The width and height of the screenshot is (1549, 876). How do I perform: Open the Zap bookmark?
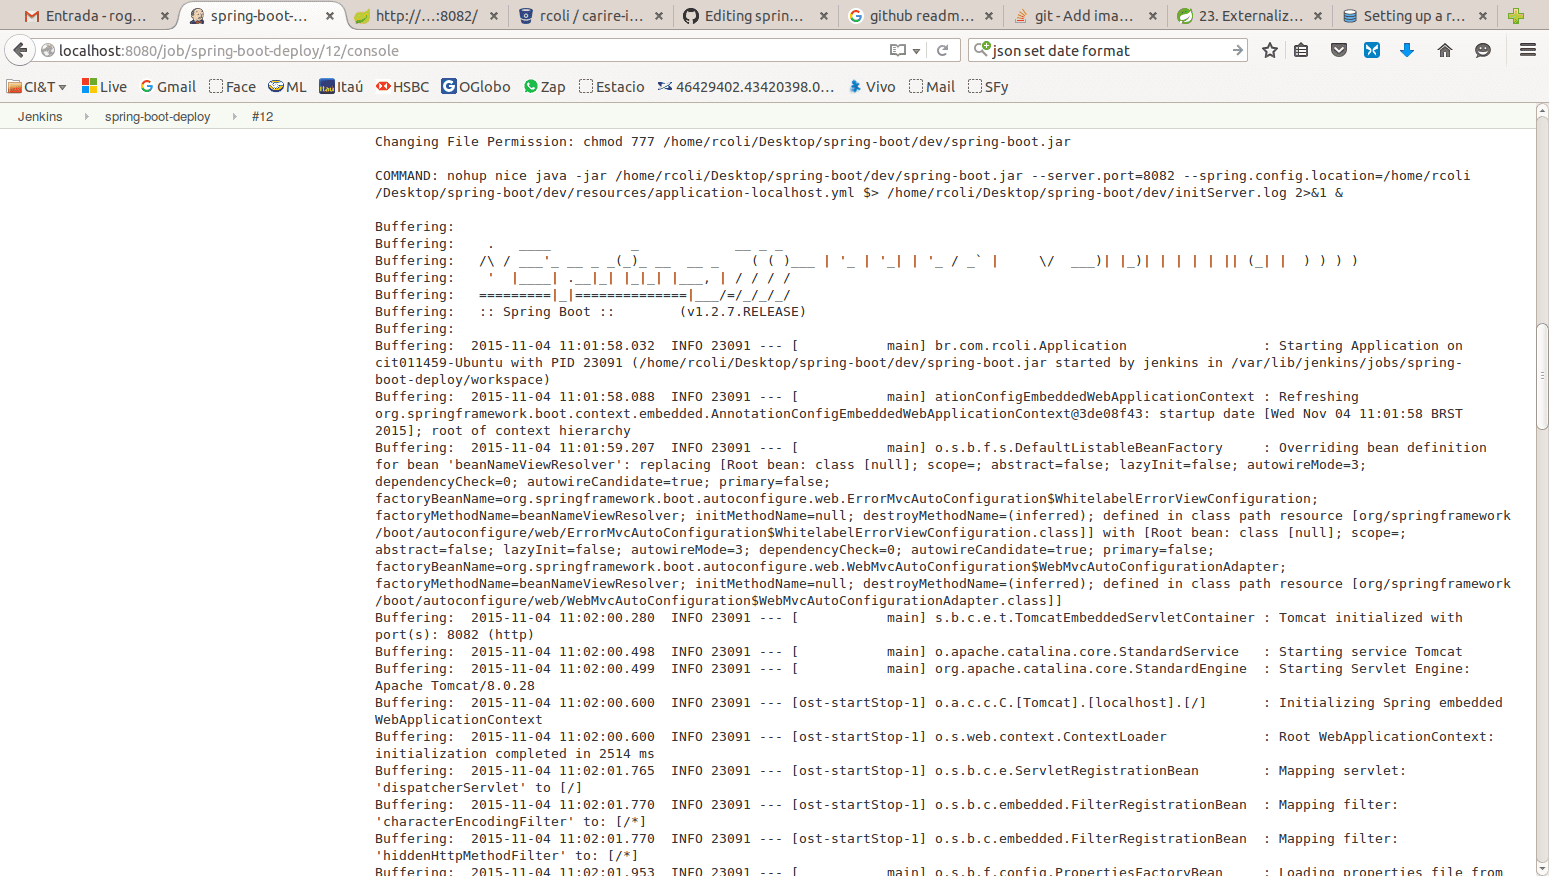[545, 87]
